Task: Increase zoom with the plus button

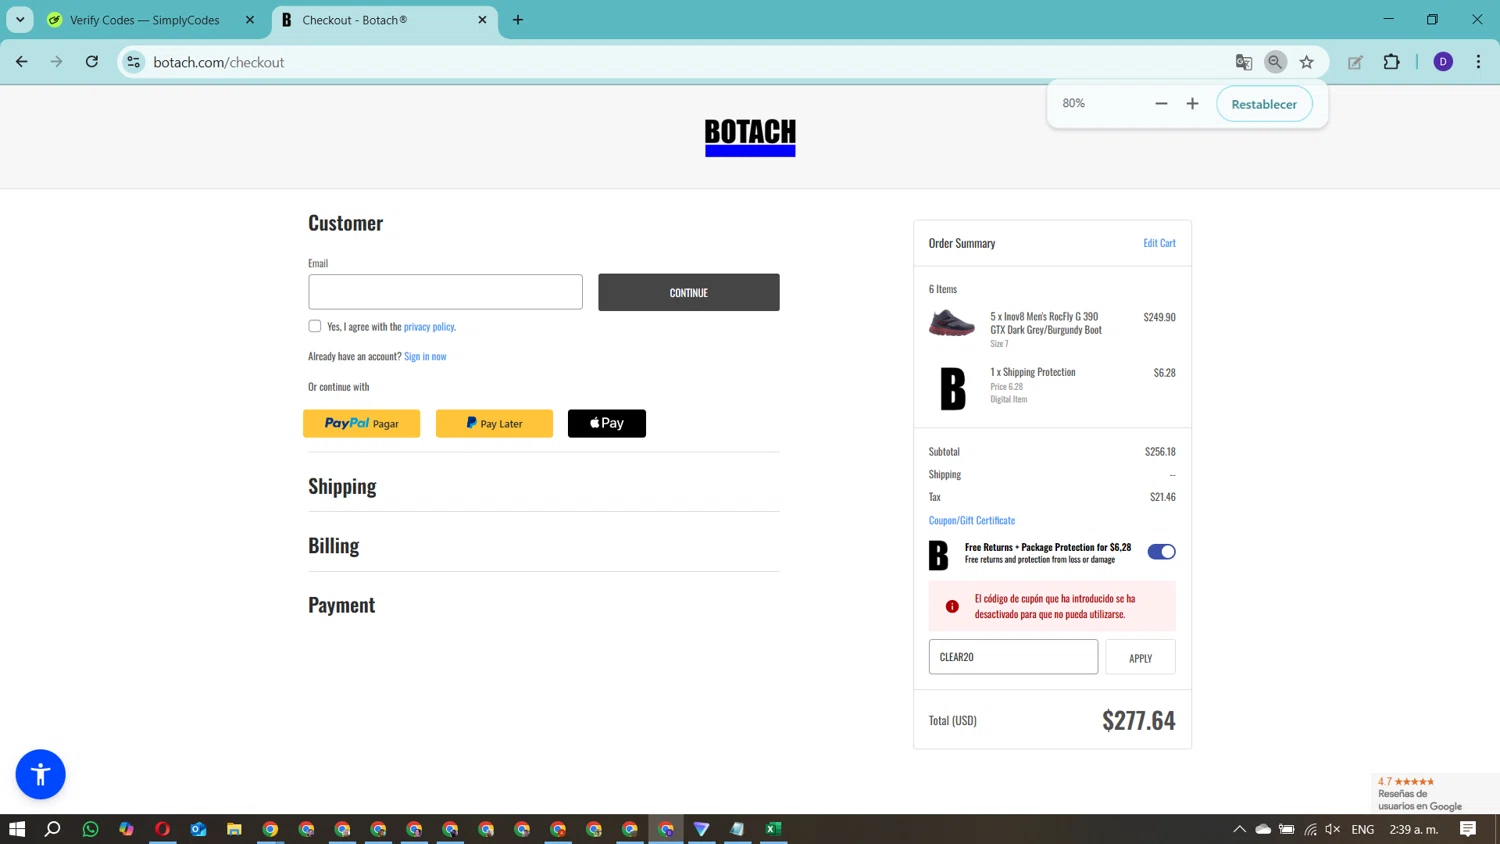Action: point(1192,104)
